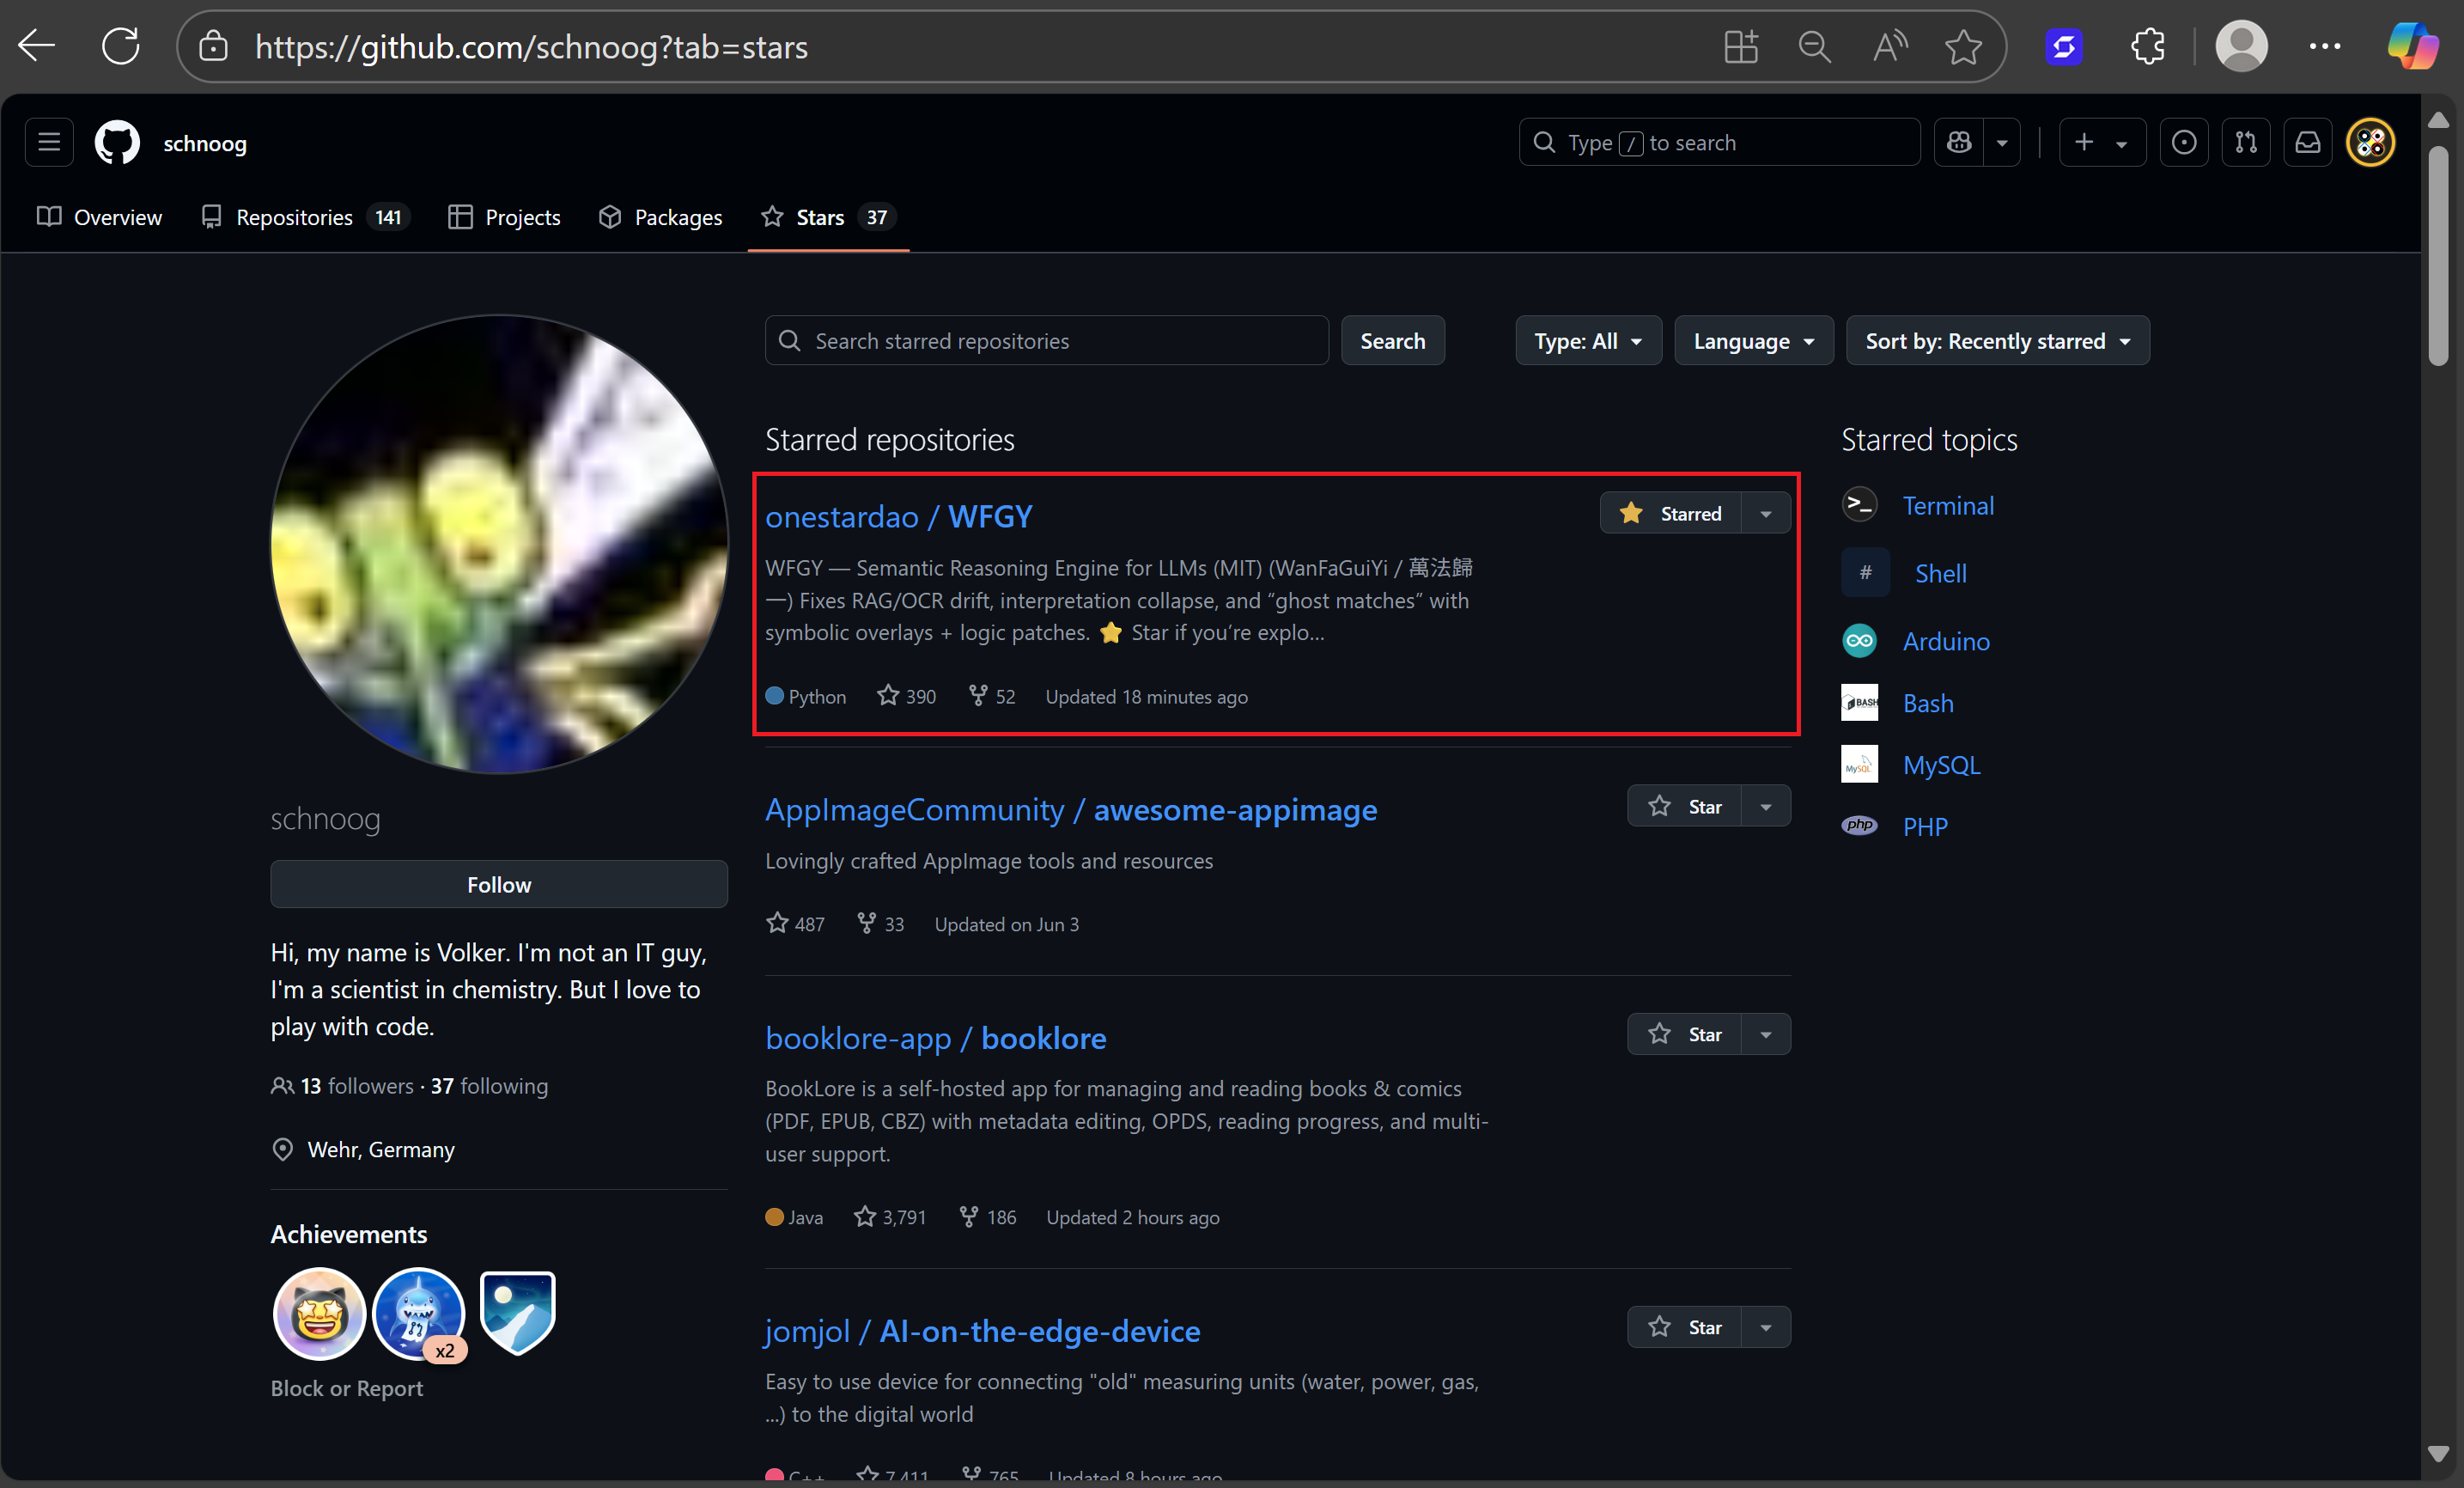Star the booklore repository
Image resolution: width=2464 pixels, height=1488 pixels.
pyautogui.click(x=1686, y=1034)
